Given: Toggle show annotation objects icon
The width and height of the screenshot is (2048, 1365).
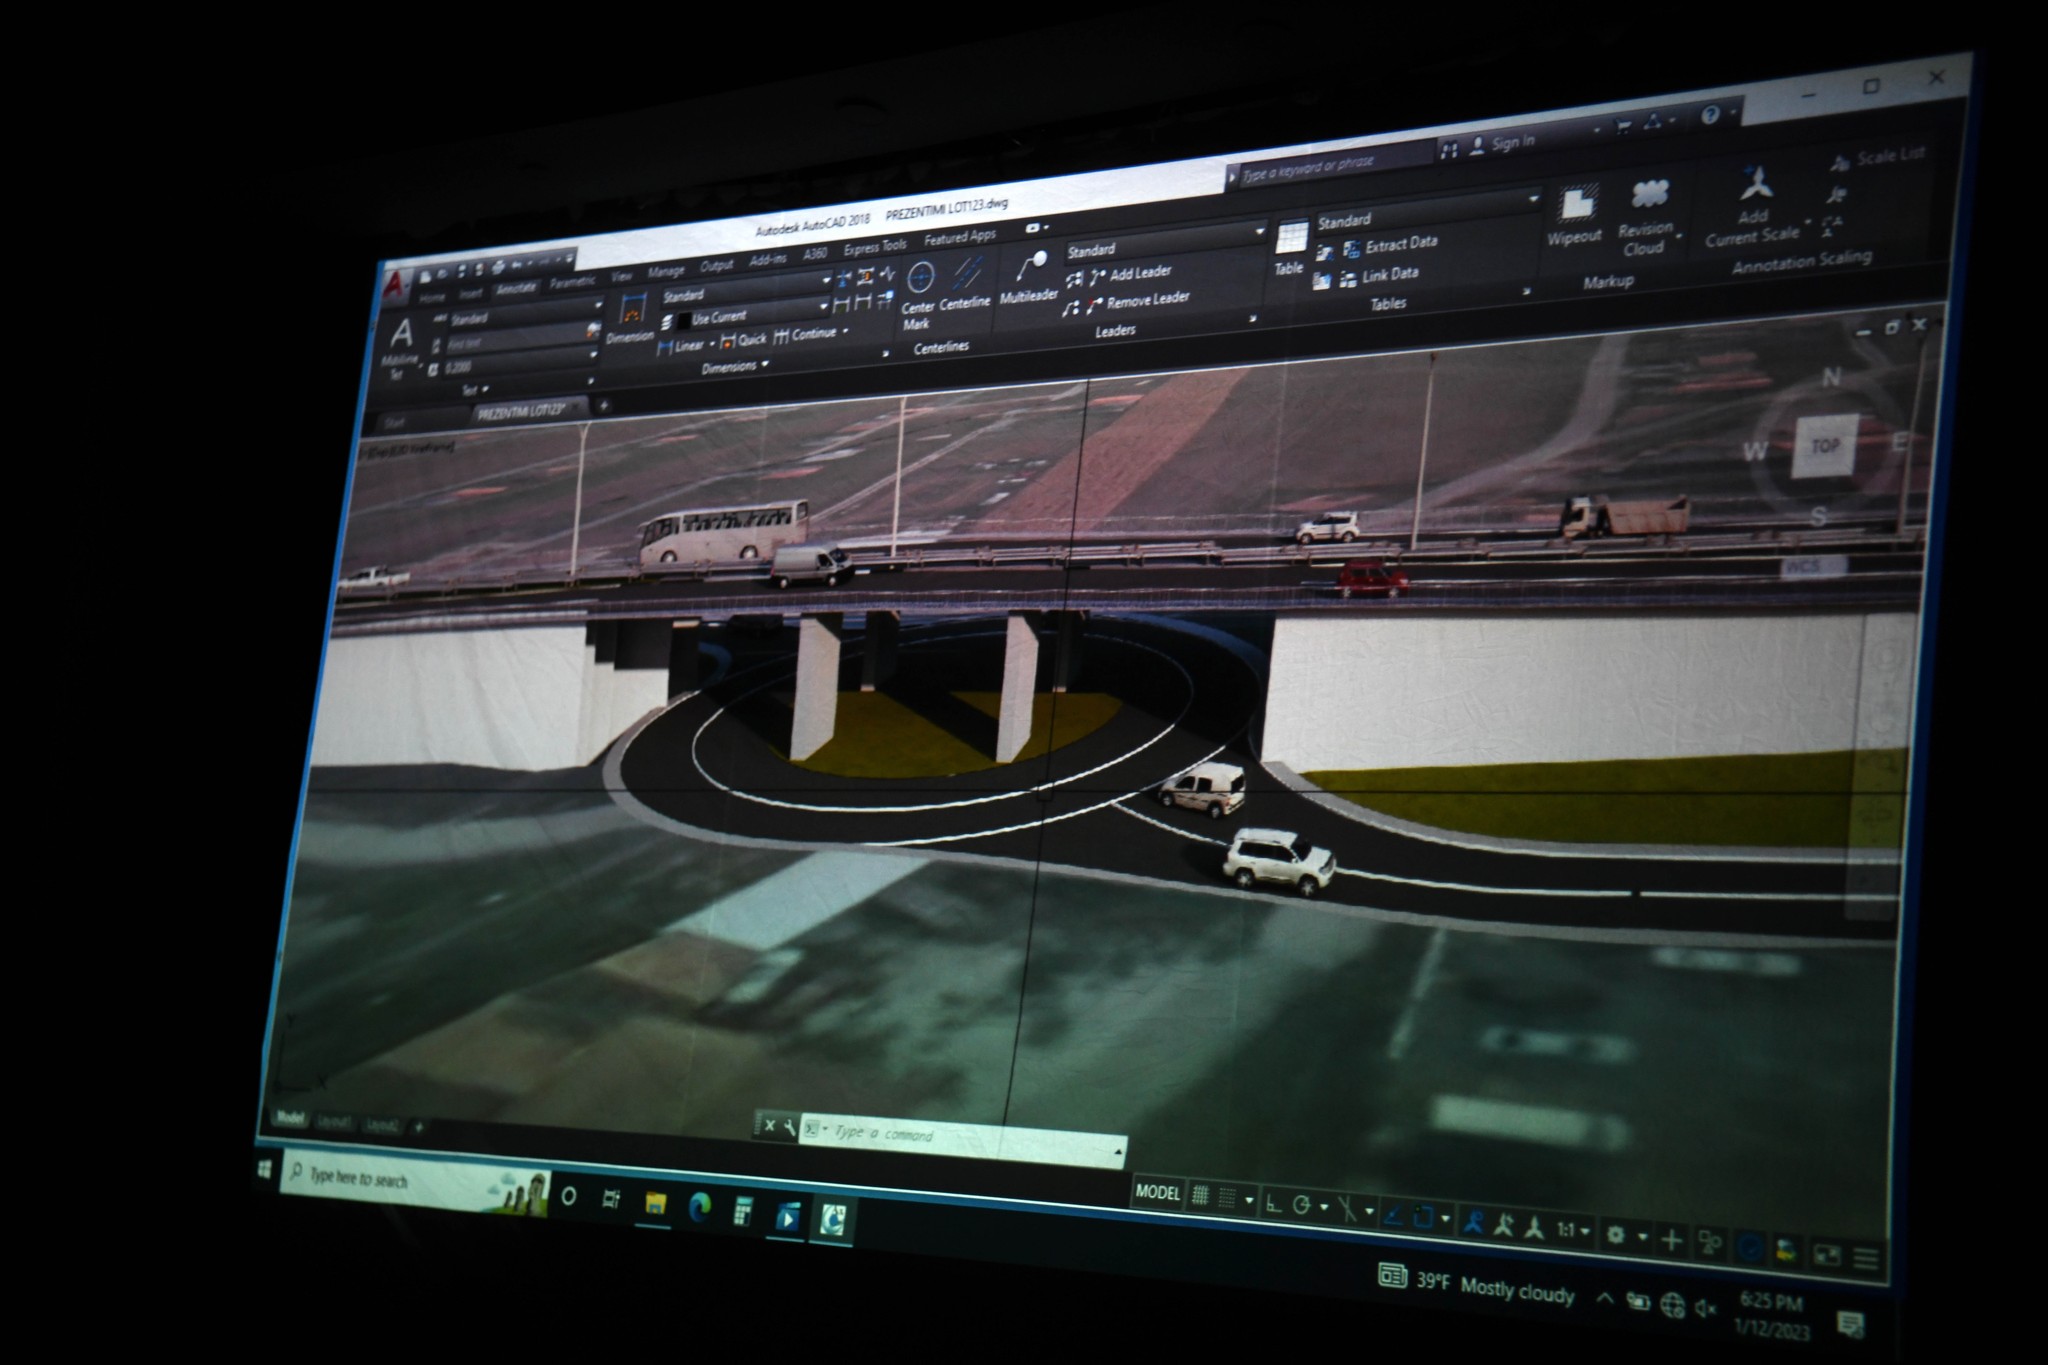Looking at the screenshot, I should pos(1473,1223).
